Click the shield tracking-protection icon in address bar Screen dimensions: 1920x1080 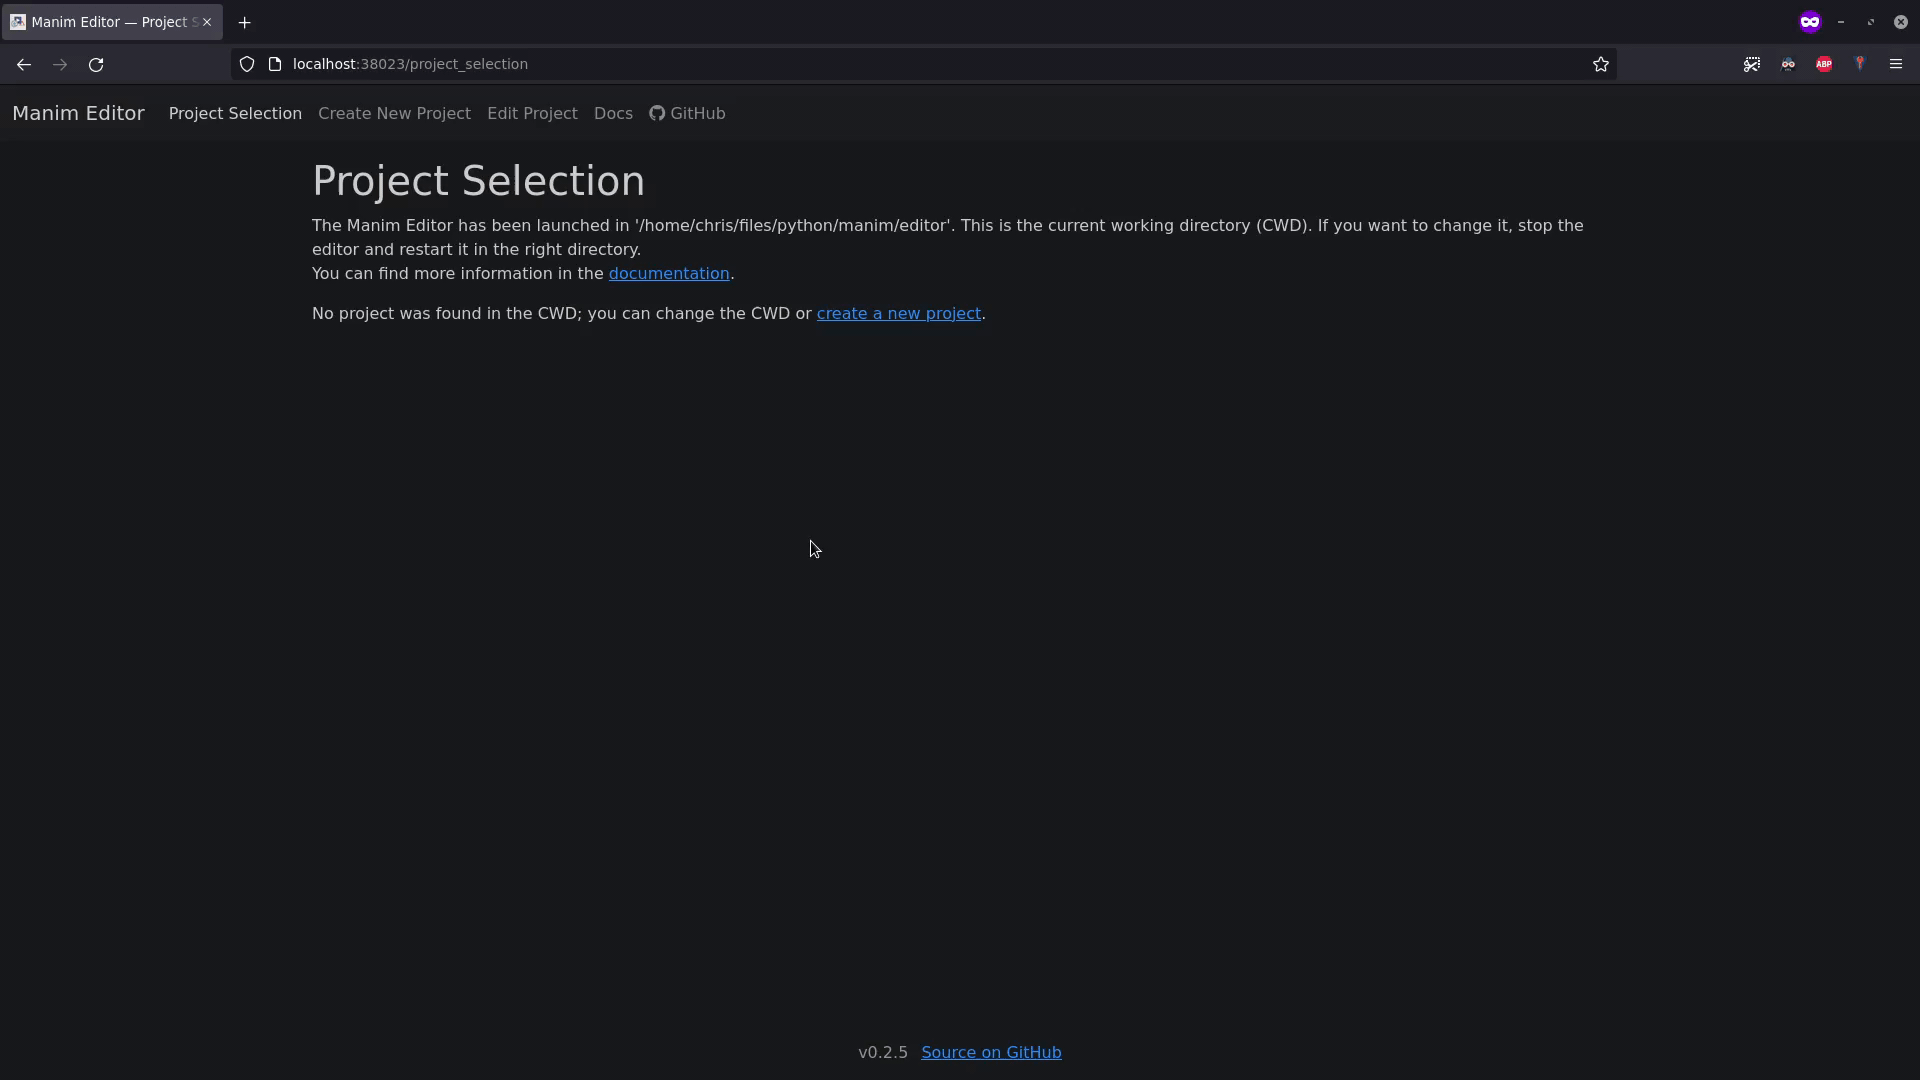point(246,63)
